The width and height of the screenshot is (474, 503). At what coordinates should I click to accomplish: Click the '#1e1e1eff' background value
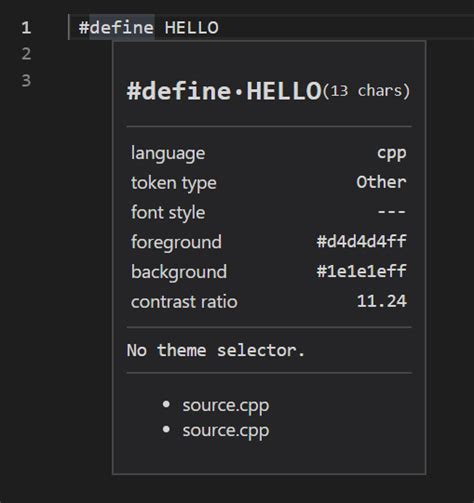coord(362,271)
